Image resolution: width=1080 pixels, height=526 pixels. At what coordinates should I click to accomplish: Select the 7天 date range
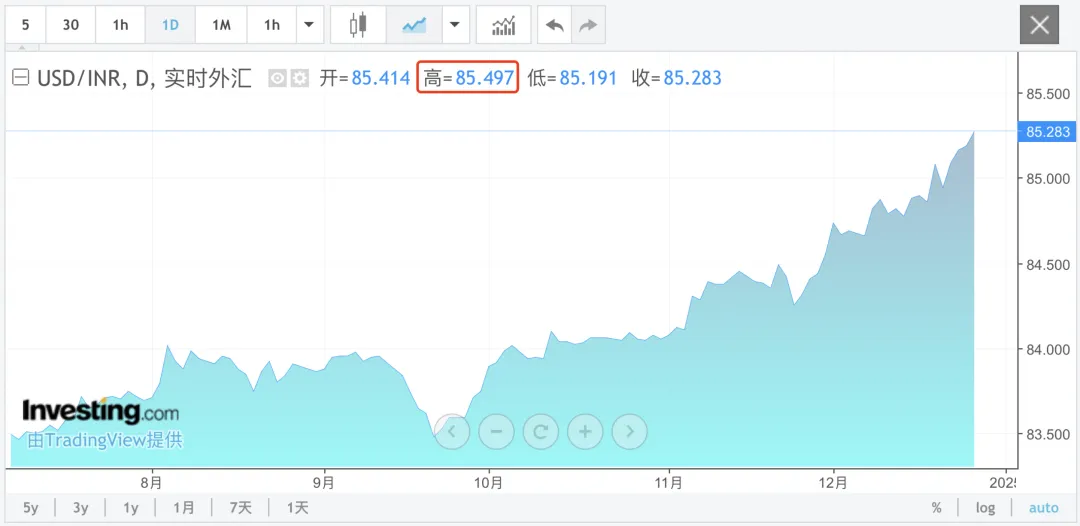[240, 508]
